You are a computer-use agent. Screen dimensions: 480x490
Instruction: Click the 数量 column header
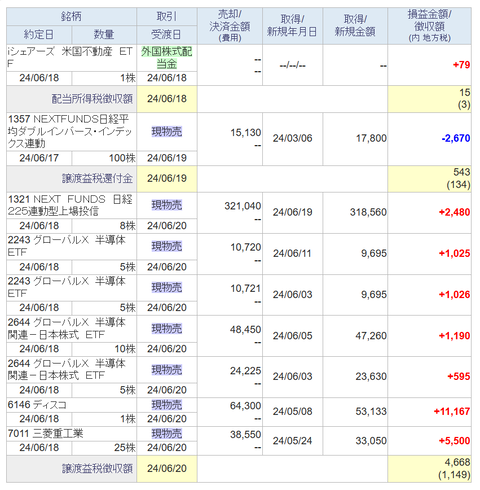104,34
